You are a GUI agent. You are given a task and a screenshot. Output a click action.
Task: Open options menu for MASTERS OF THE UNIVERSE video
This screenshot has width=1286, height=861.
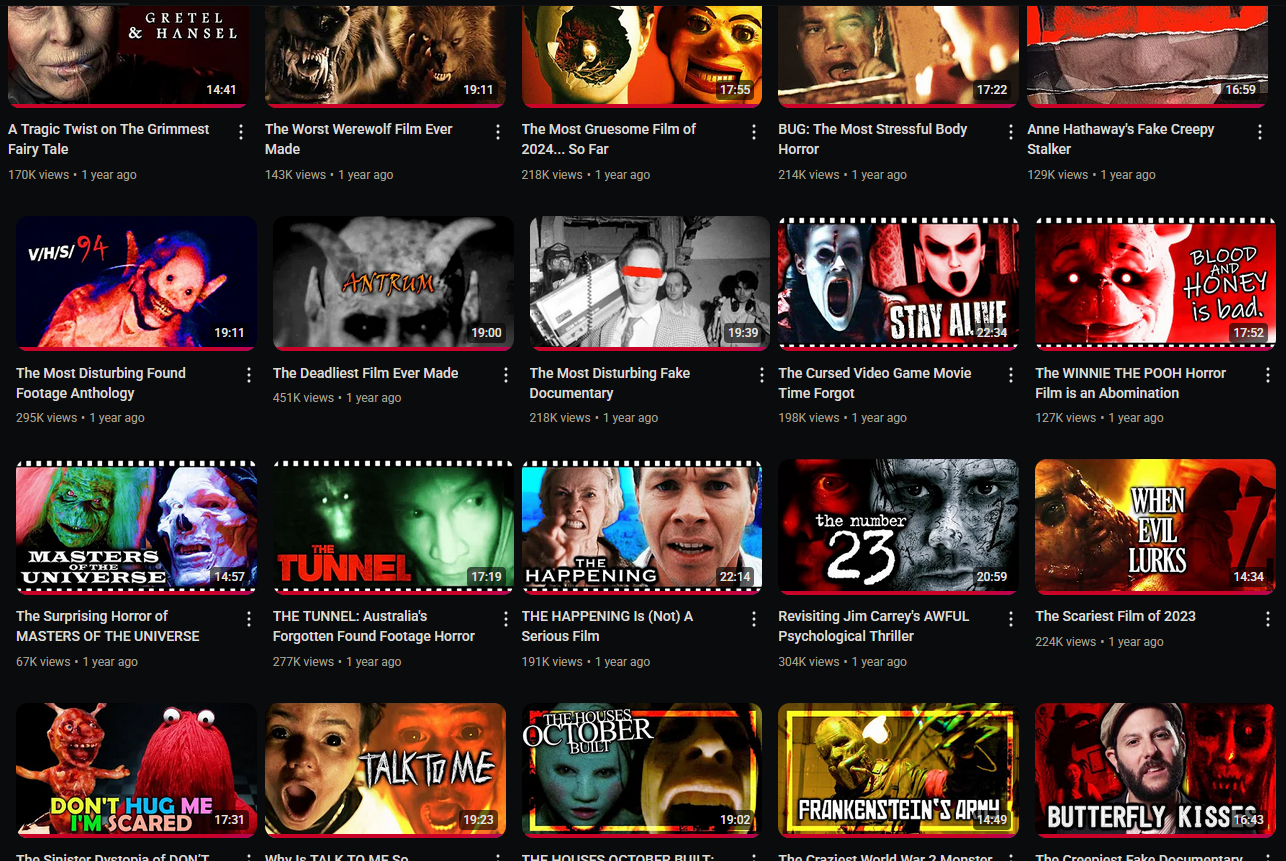pyautogui.click(x=249, y=619)
